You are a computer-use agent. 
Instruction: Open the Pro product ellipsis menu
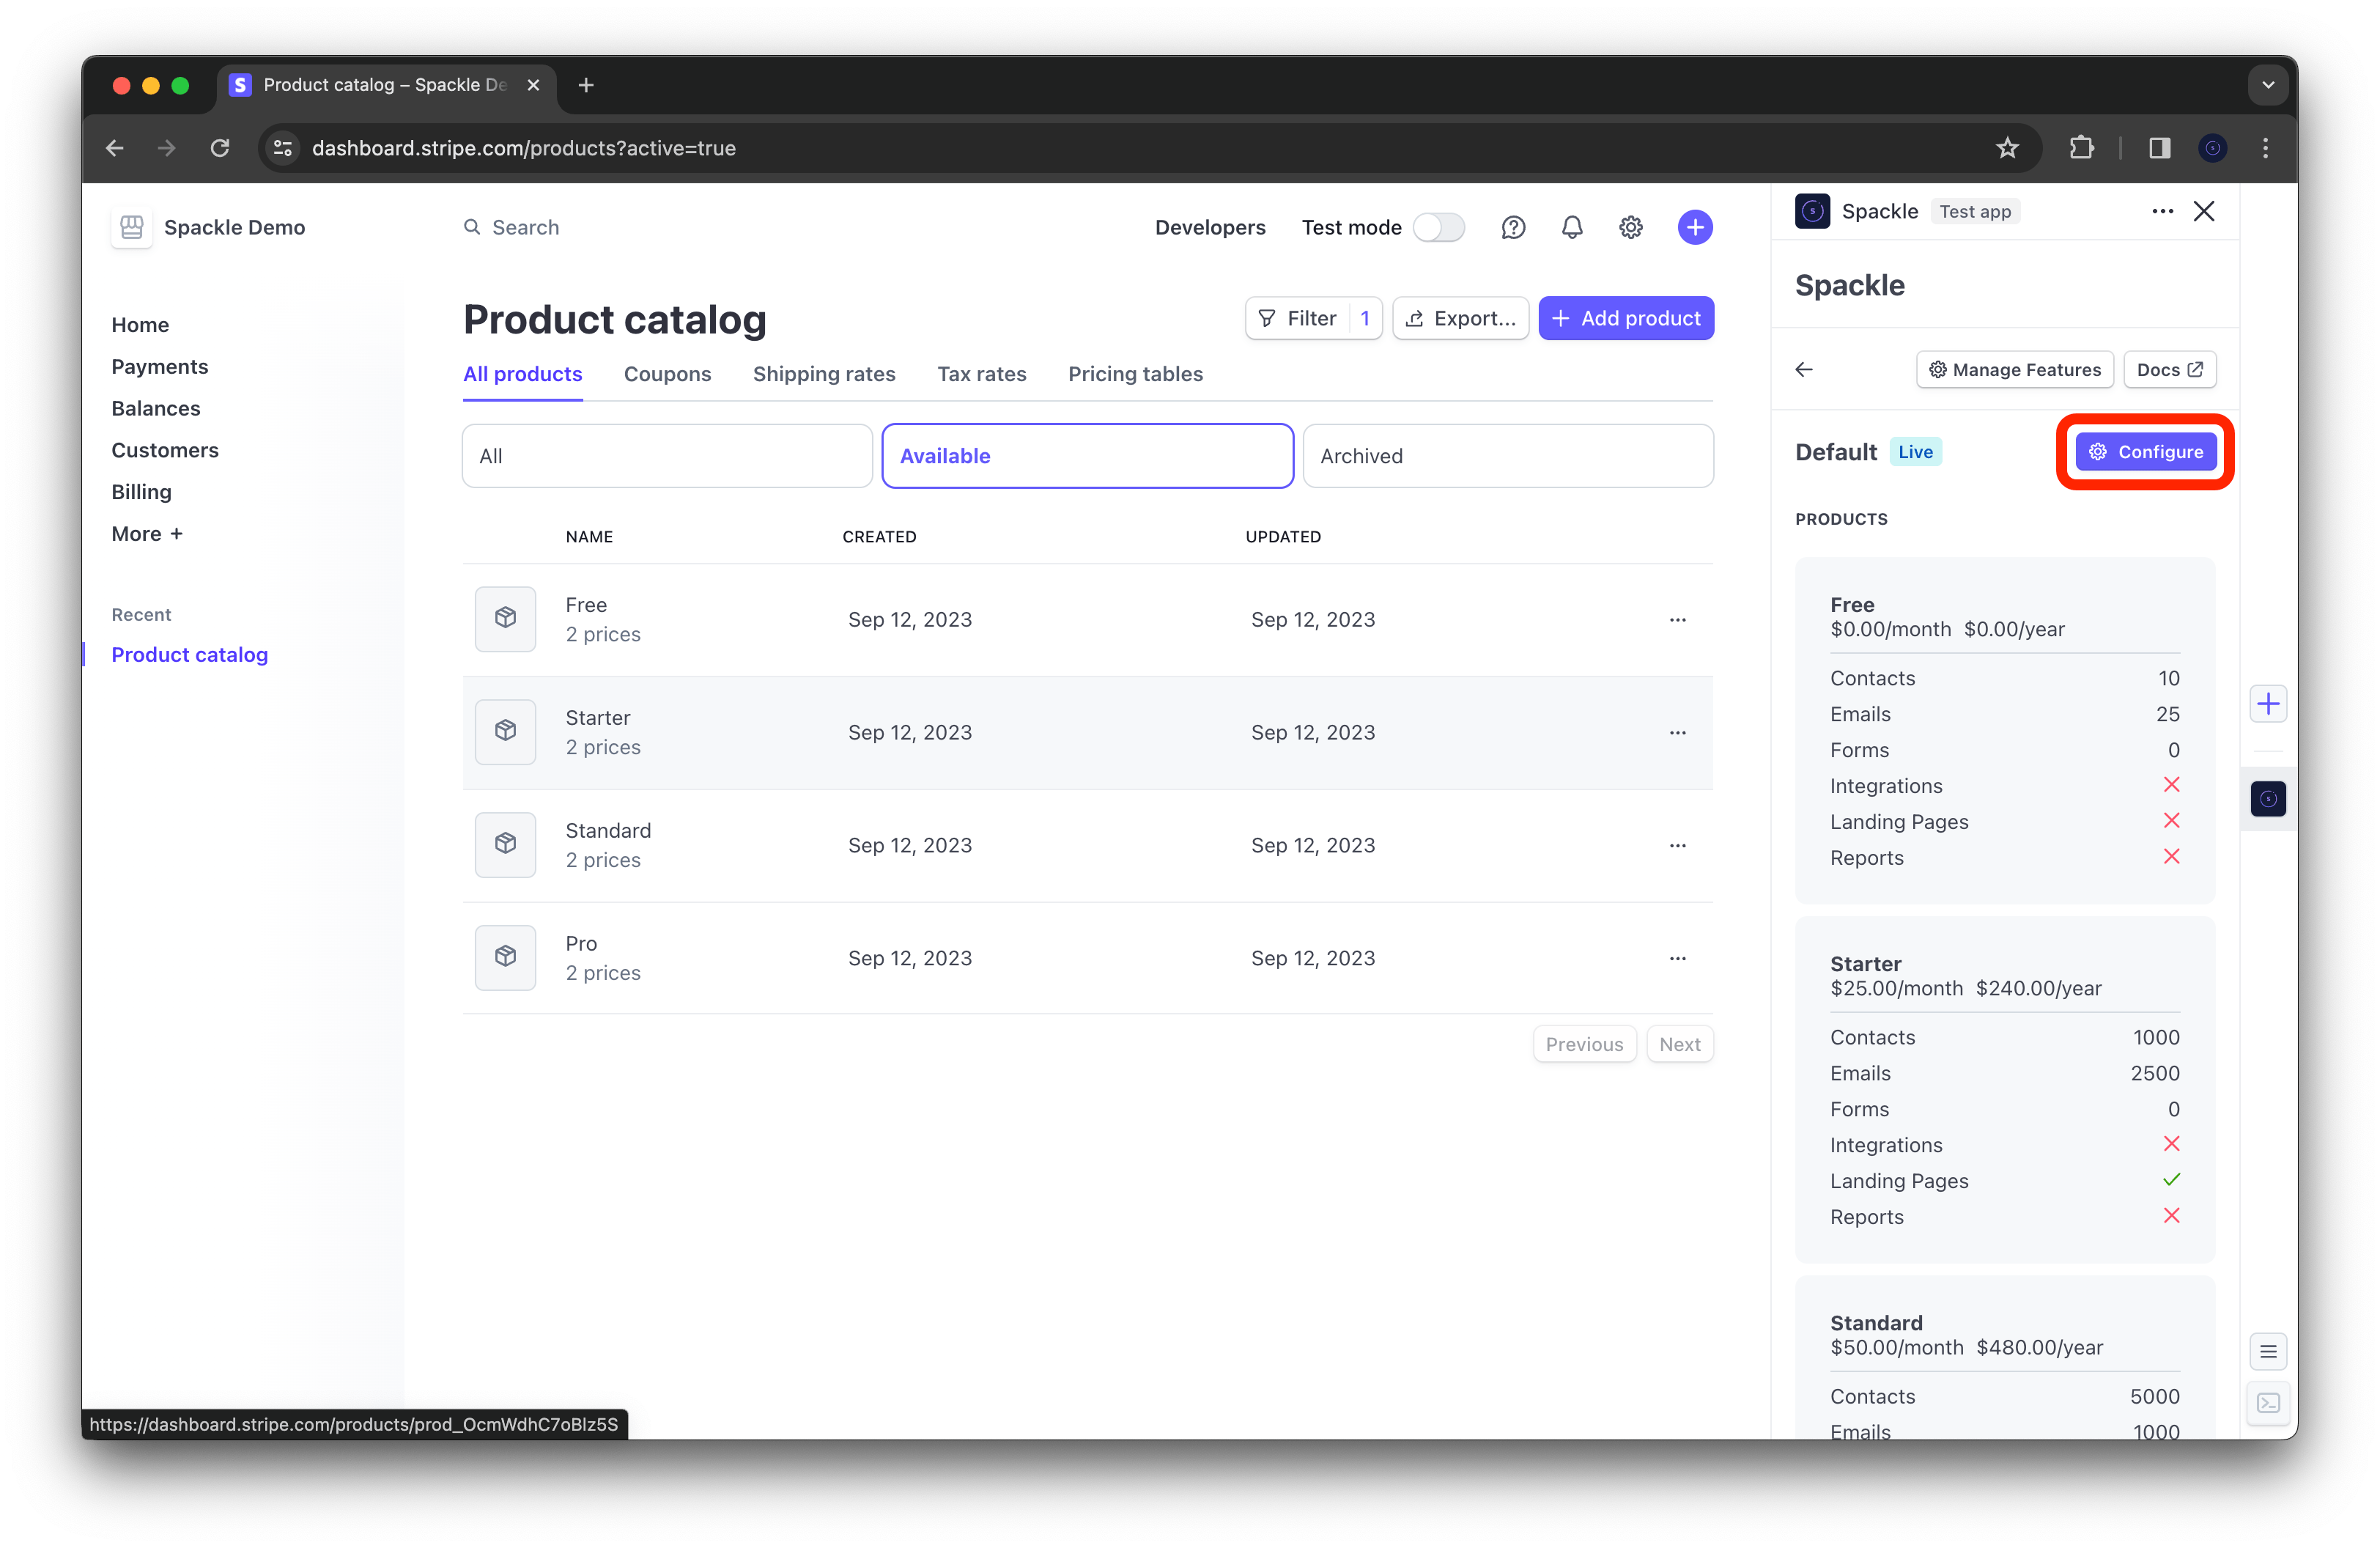coord(1677,958)
